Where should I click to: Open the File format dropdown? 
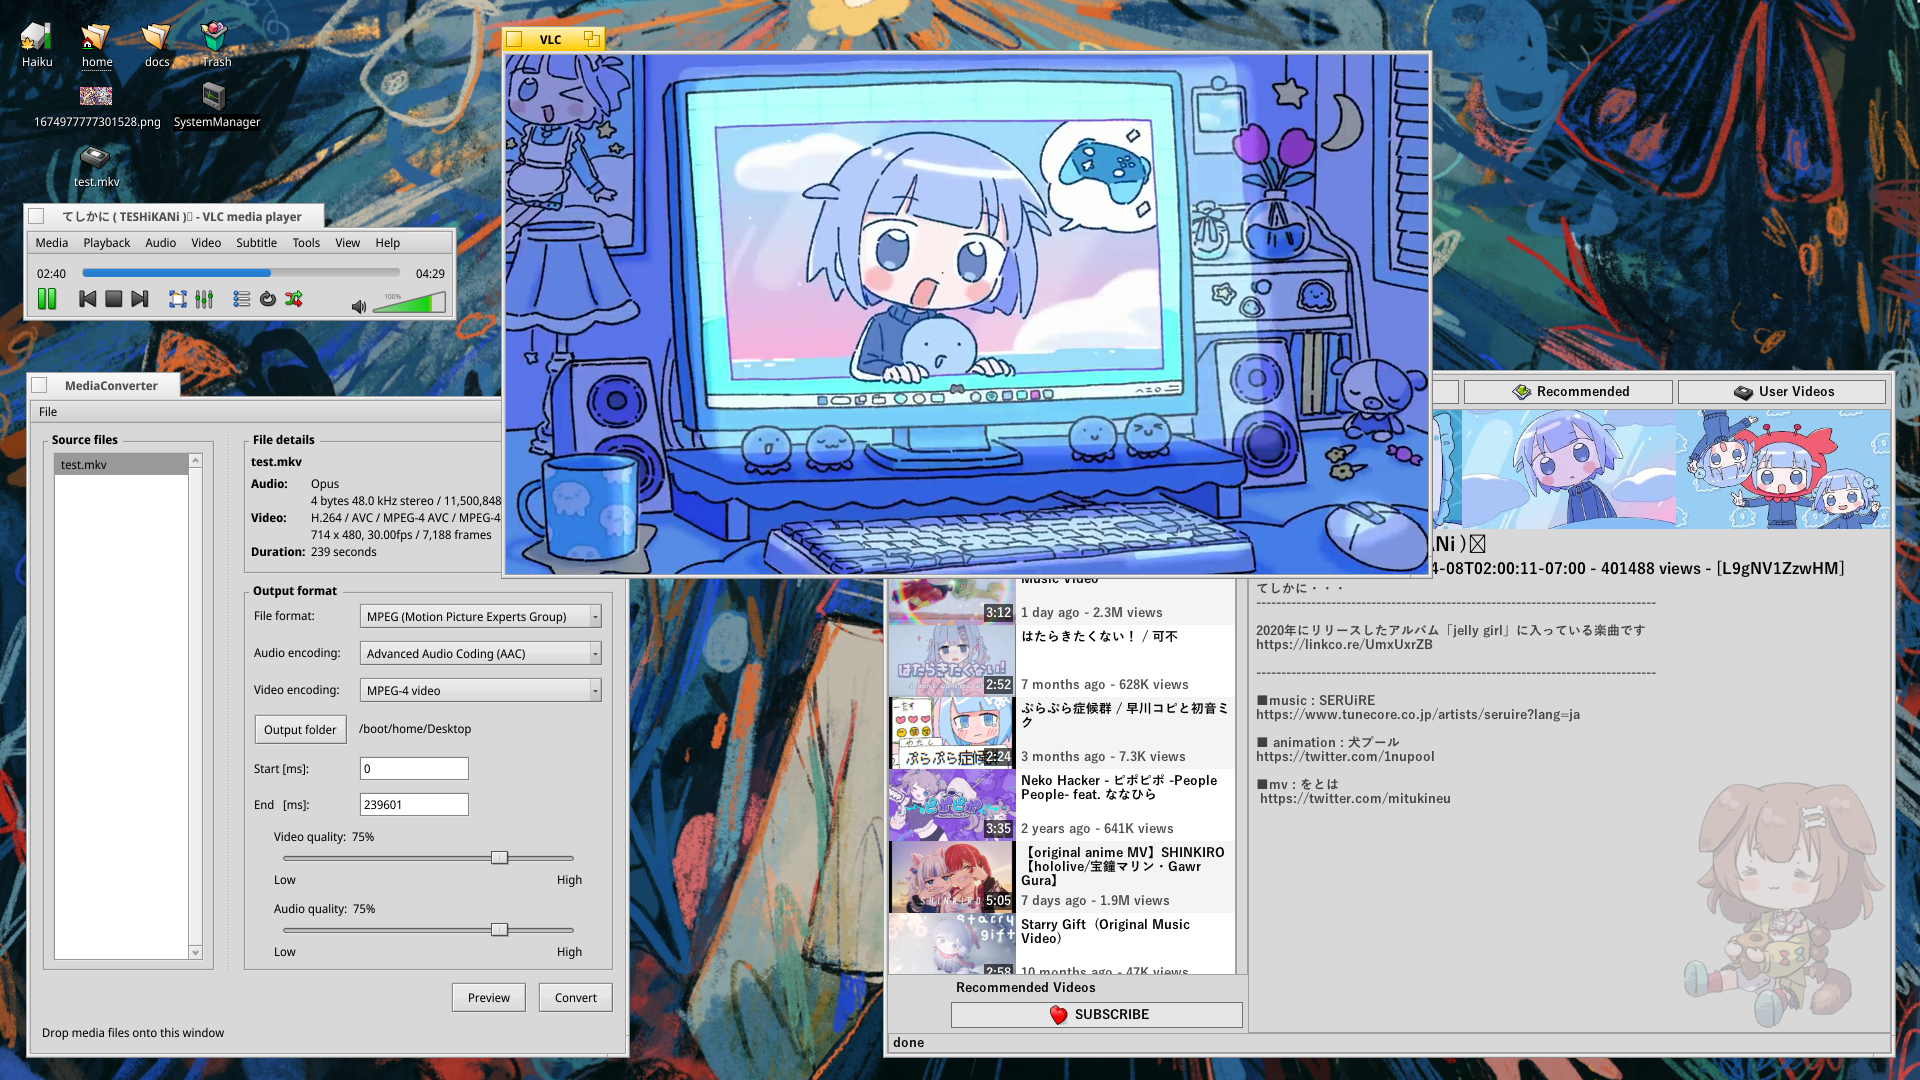pos(480,616)
